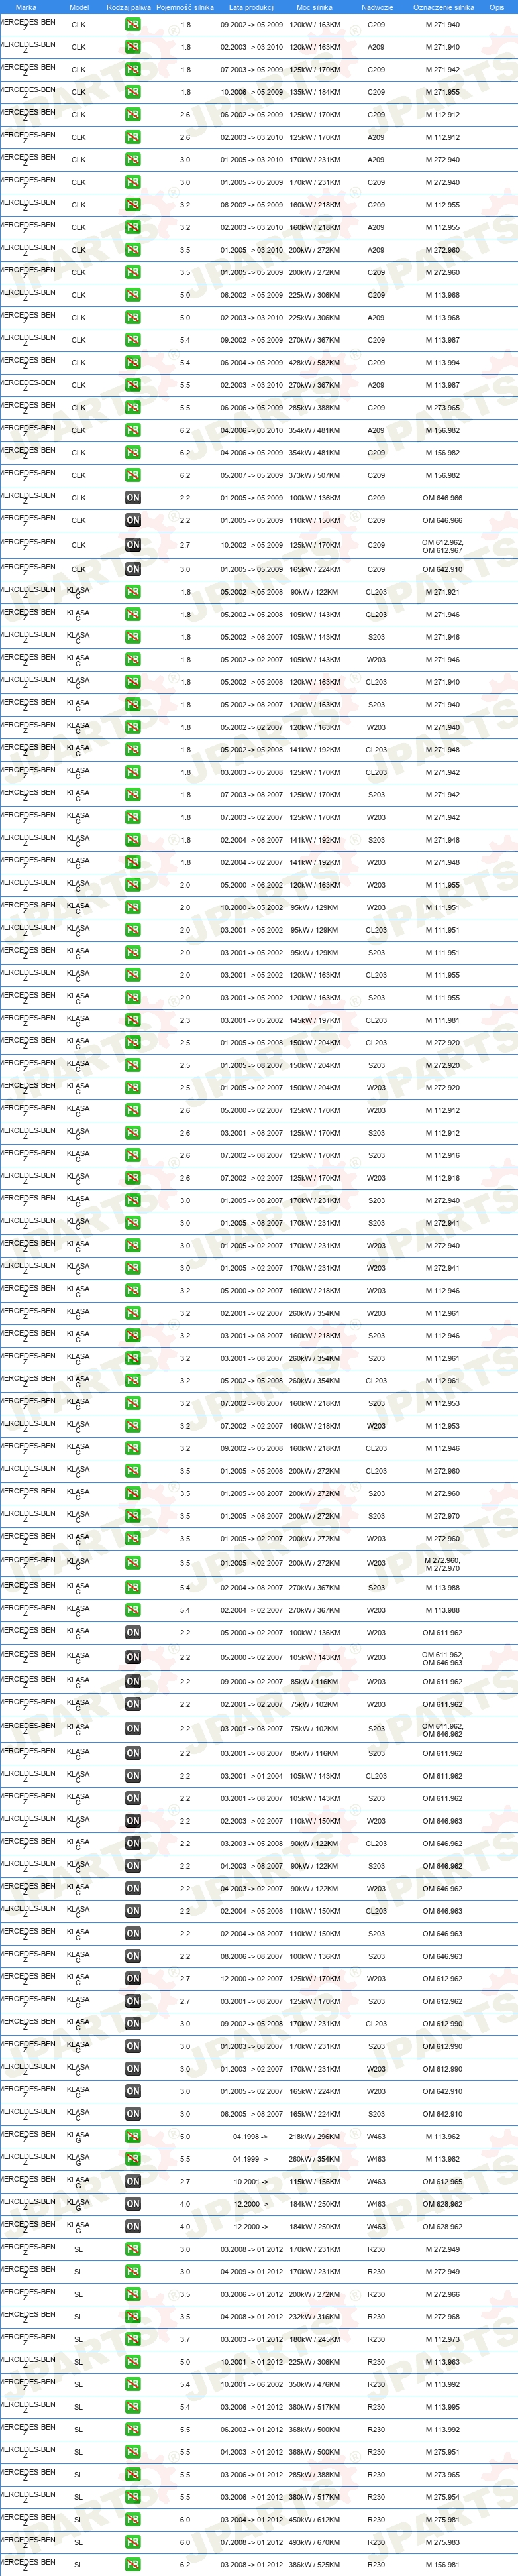Click the Rodzaj paliwa column header
Screen dimensions: 518x2576
point(128,7)
